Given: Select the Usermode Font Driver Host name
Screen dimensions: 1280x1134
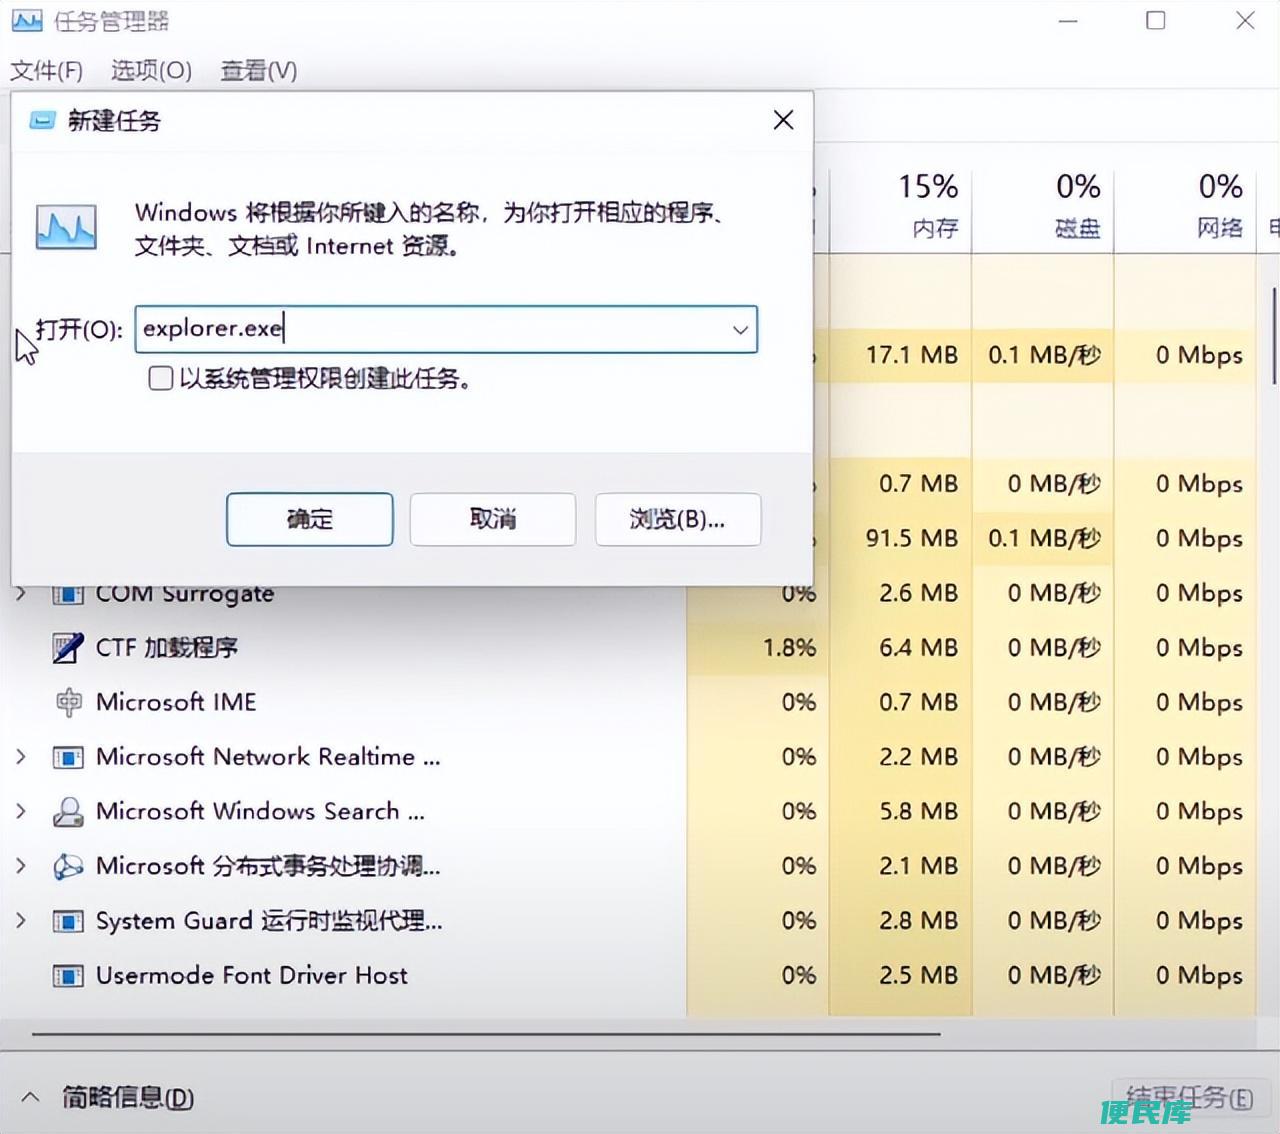Looking at the screenshot, I should [252, 975].
